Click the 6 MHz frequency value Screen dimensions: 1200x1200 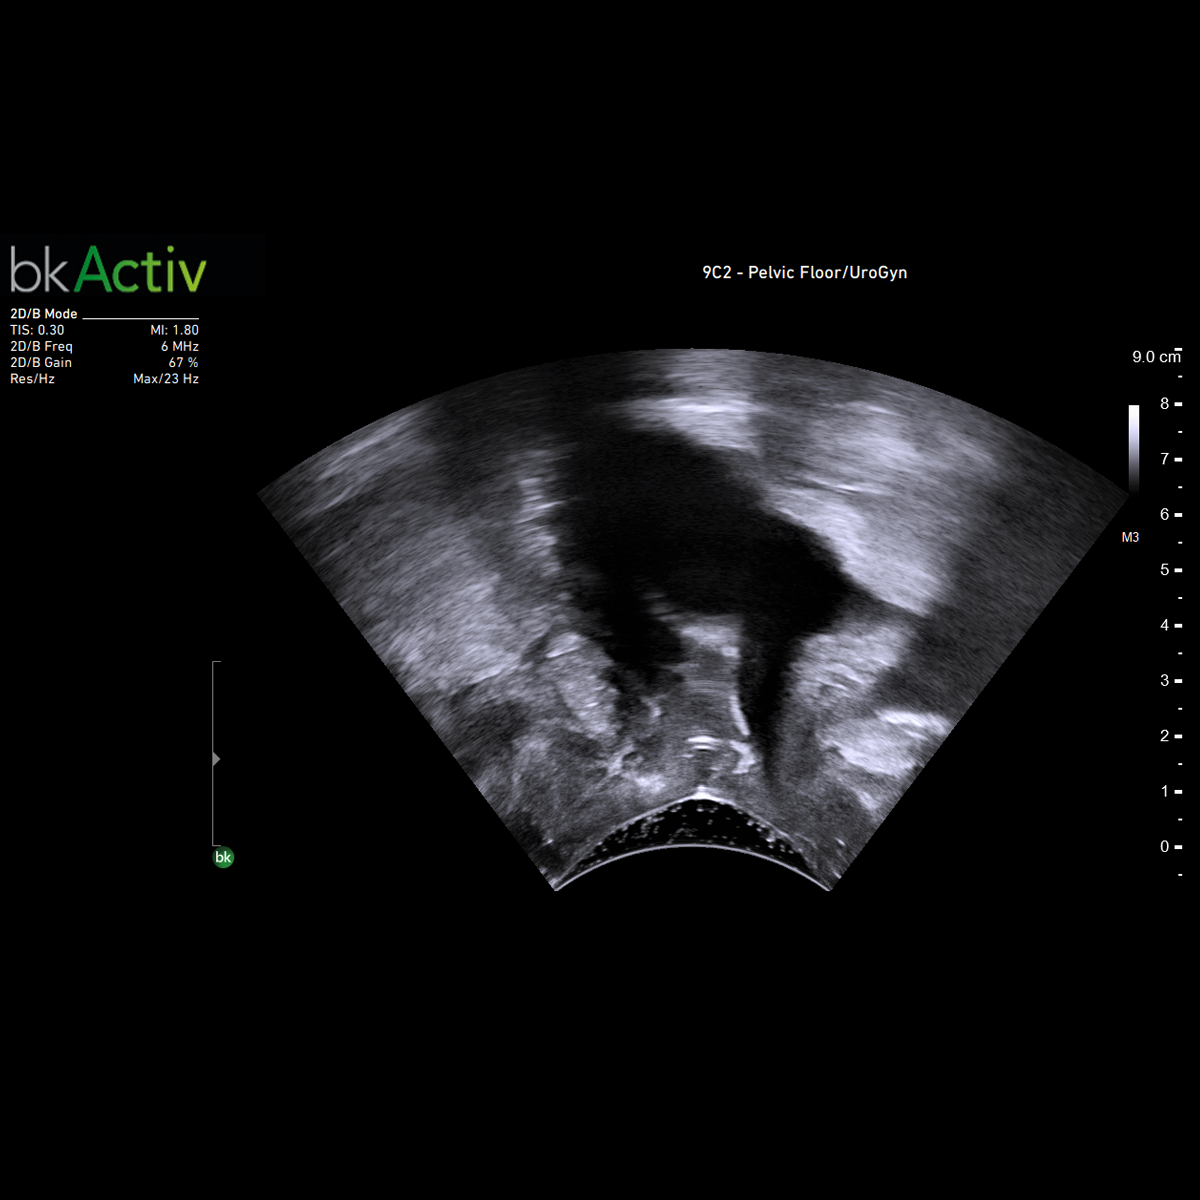coord(180,346)
